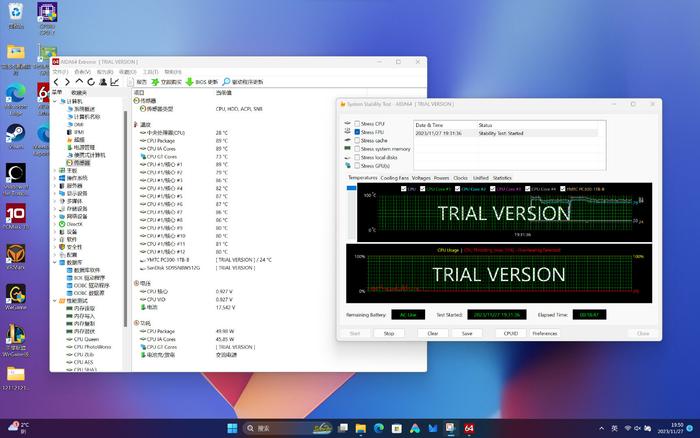Enable the Stress system memory checkbox
700x438 pixels.
coord(357,149)
